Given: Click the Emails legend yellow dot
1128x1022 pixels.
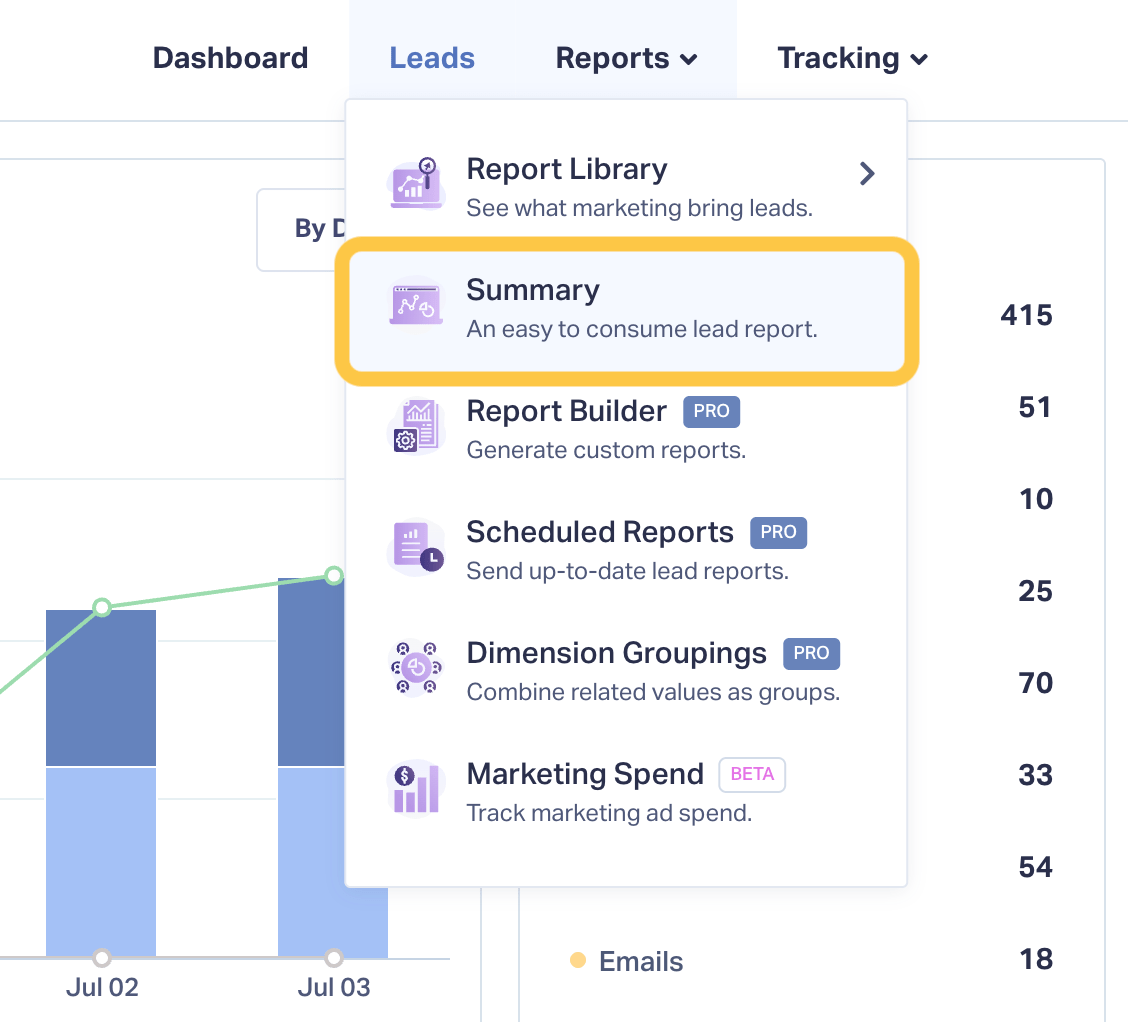Looking at the screenshot, I should point(578,960).
